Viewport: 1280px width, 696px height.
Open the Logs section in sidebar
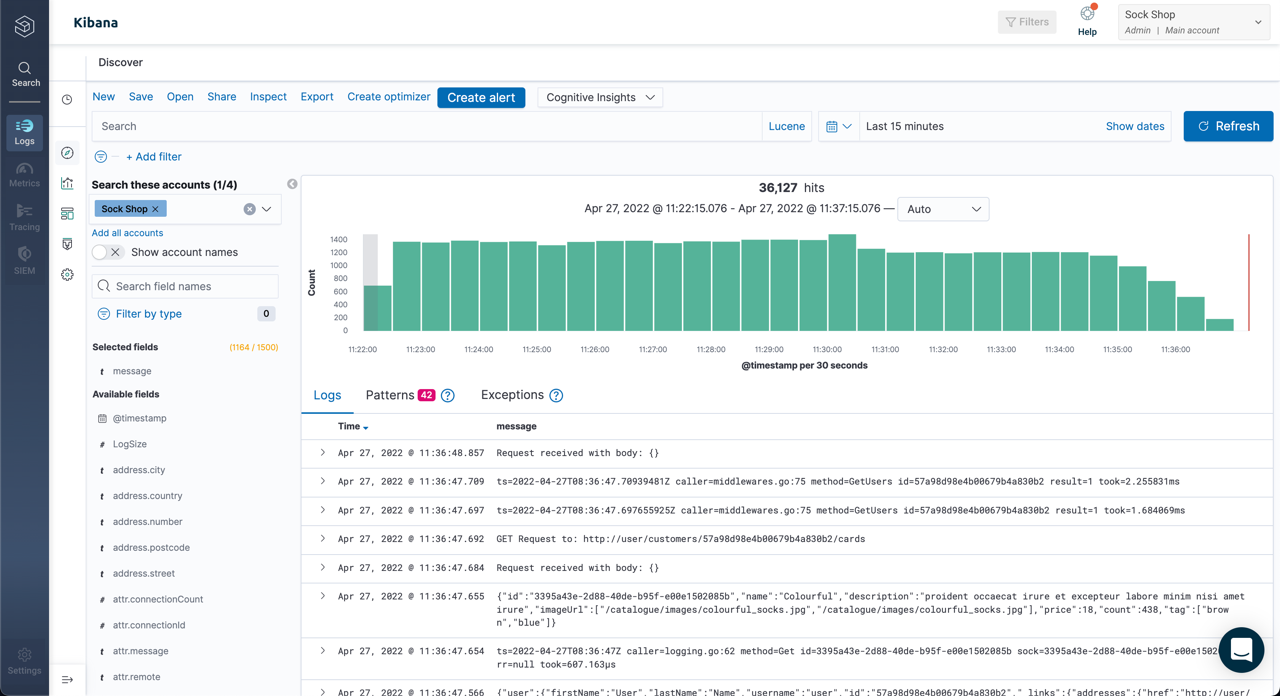(x=25, y=132)
